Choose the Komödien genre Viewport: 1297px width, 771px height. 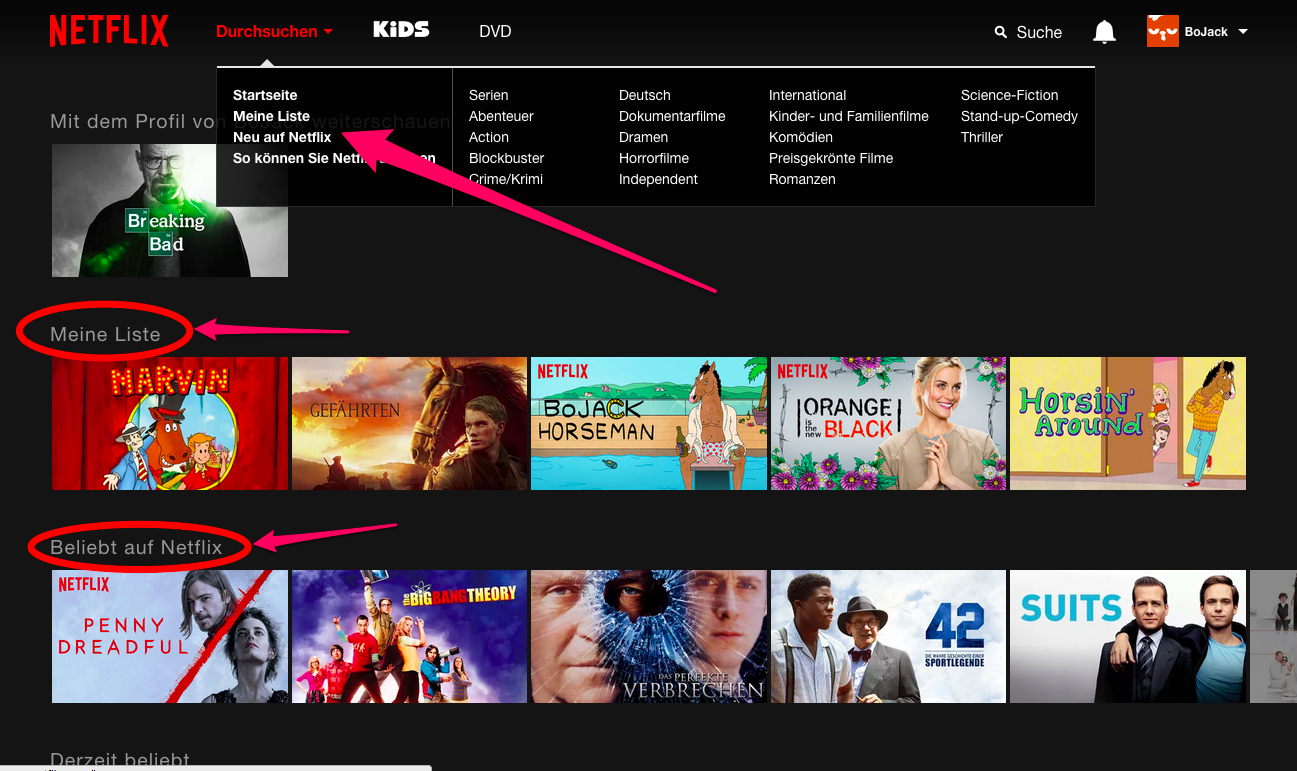click(801, 137)
